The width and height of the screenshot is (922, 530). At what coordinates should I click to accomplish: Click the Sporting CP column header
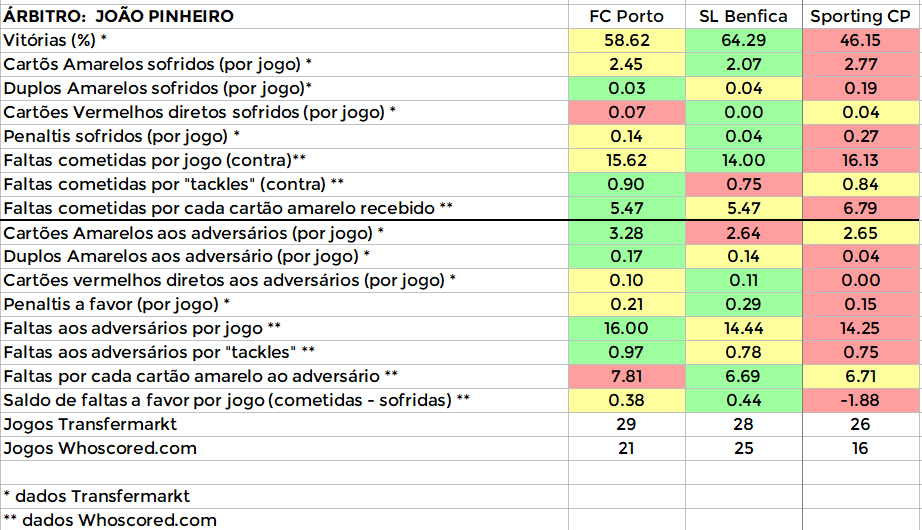[x=860, y=17]
